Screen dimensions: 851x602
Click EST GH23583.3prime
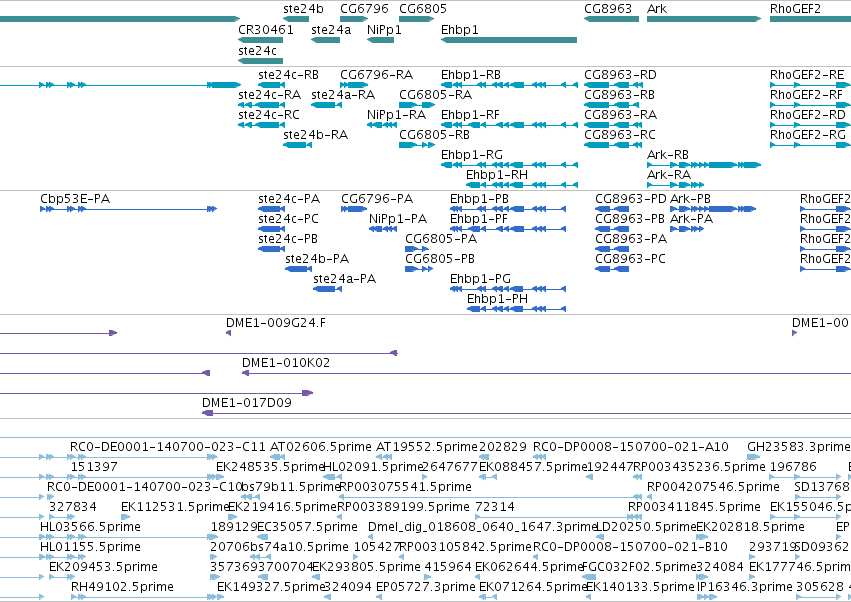(798, 447)
